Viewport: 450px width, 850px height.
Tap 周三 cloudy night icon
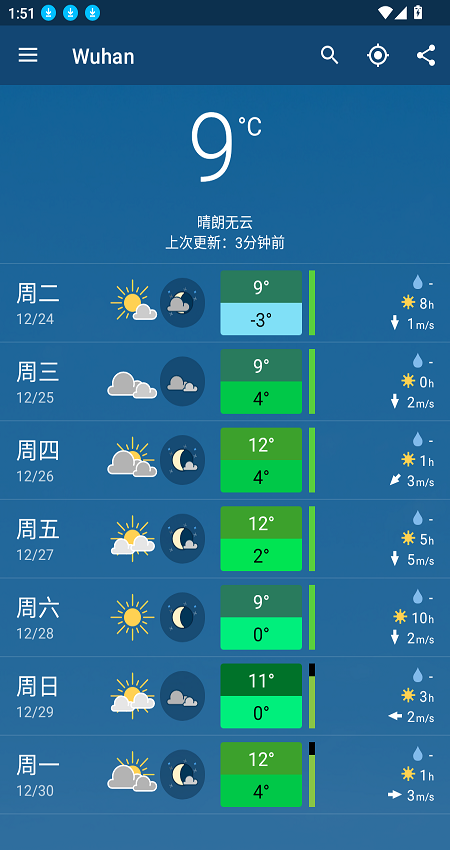click(182, 381)
